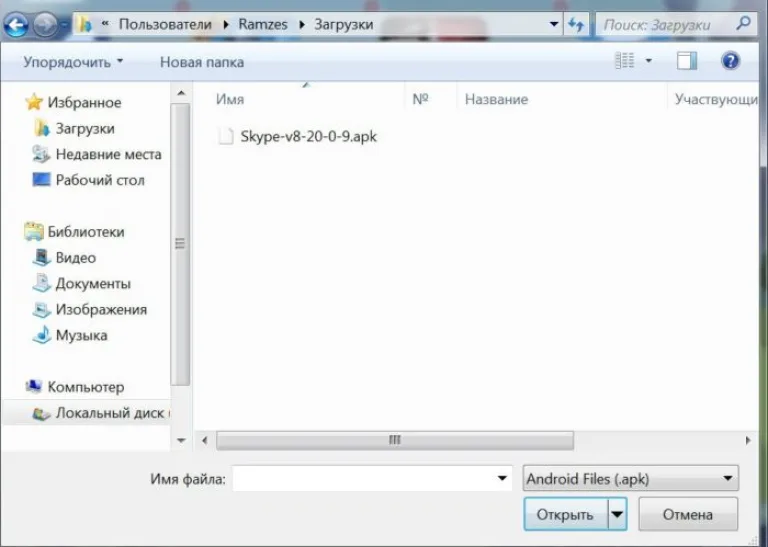This screenshot has width=768, height=547.
Task: Go back using the back arrow
Action: point(16,24)
